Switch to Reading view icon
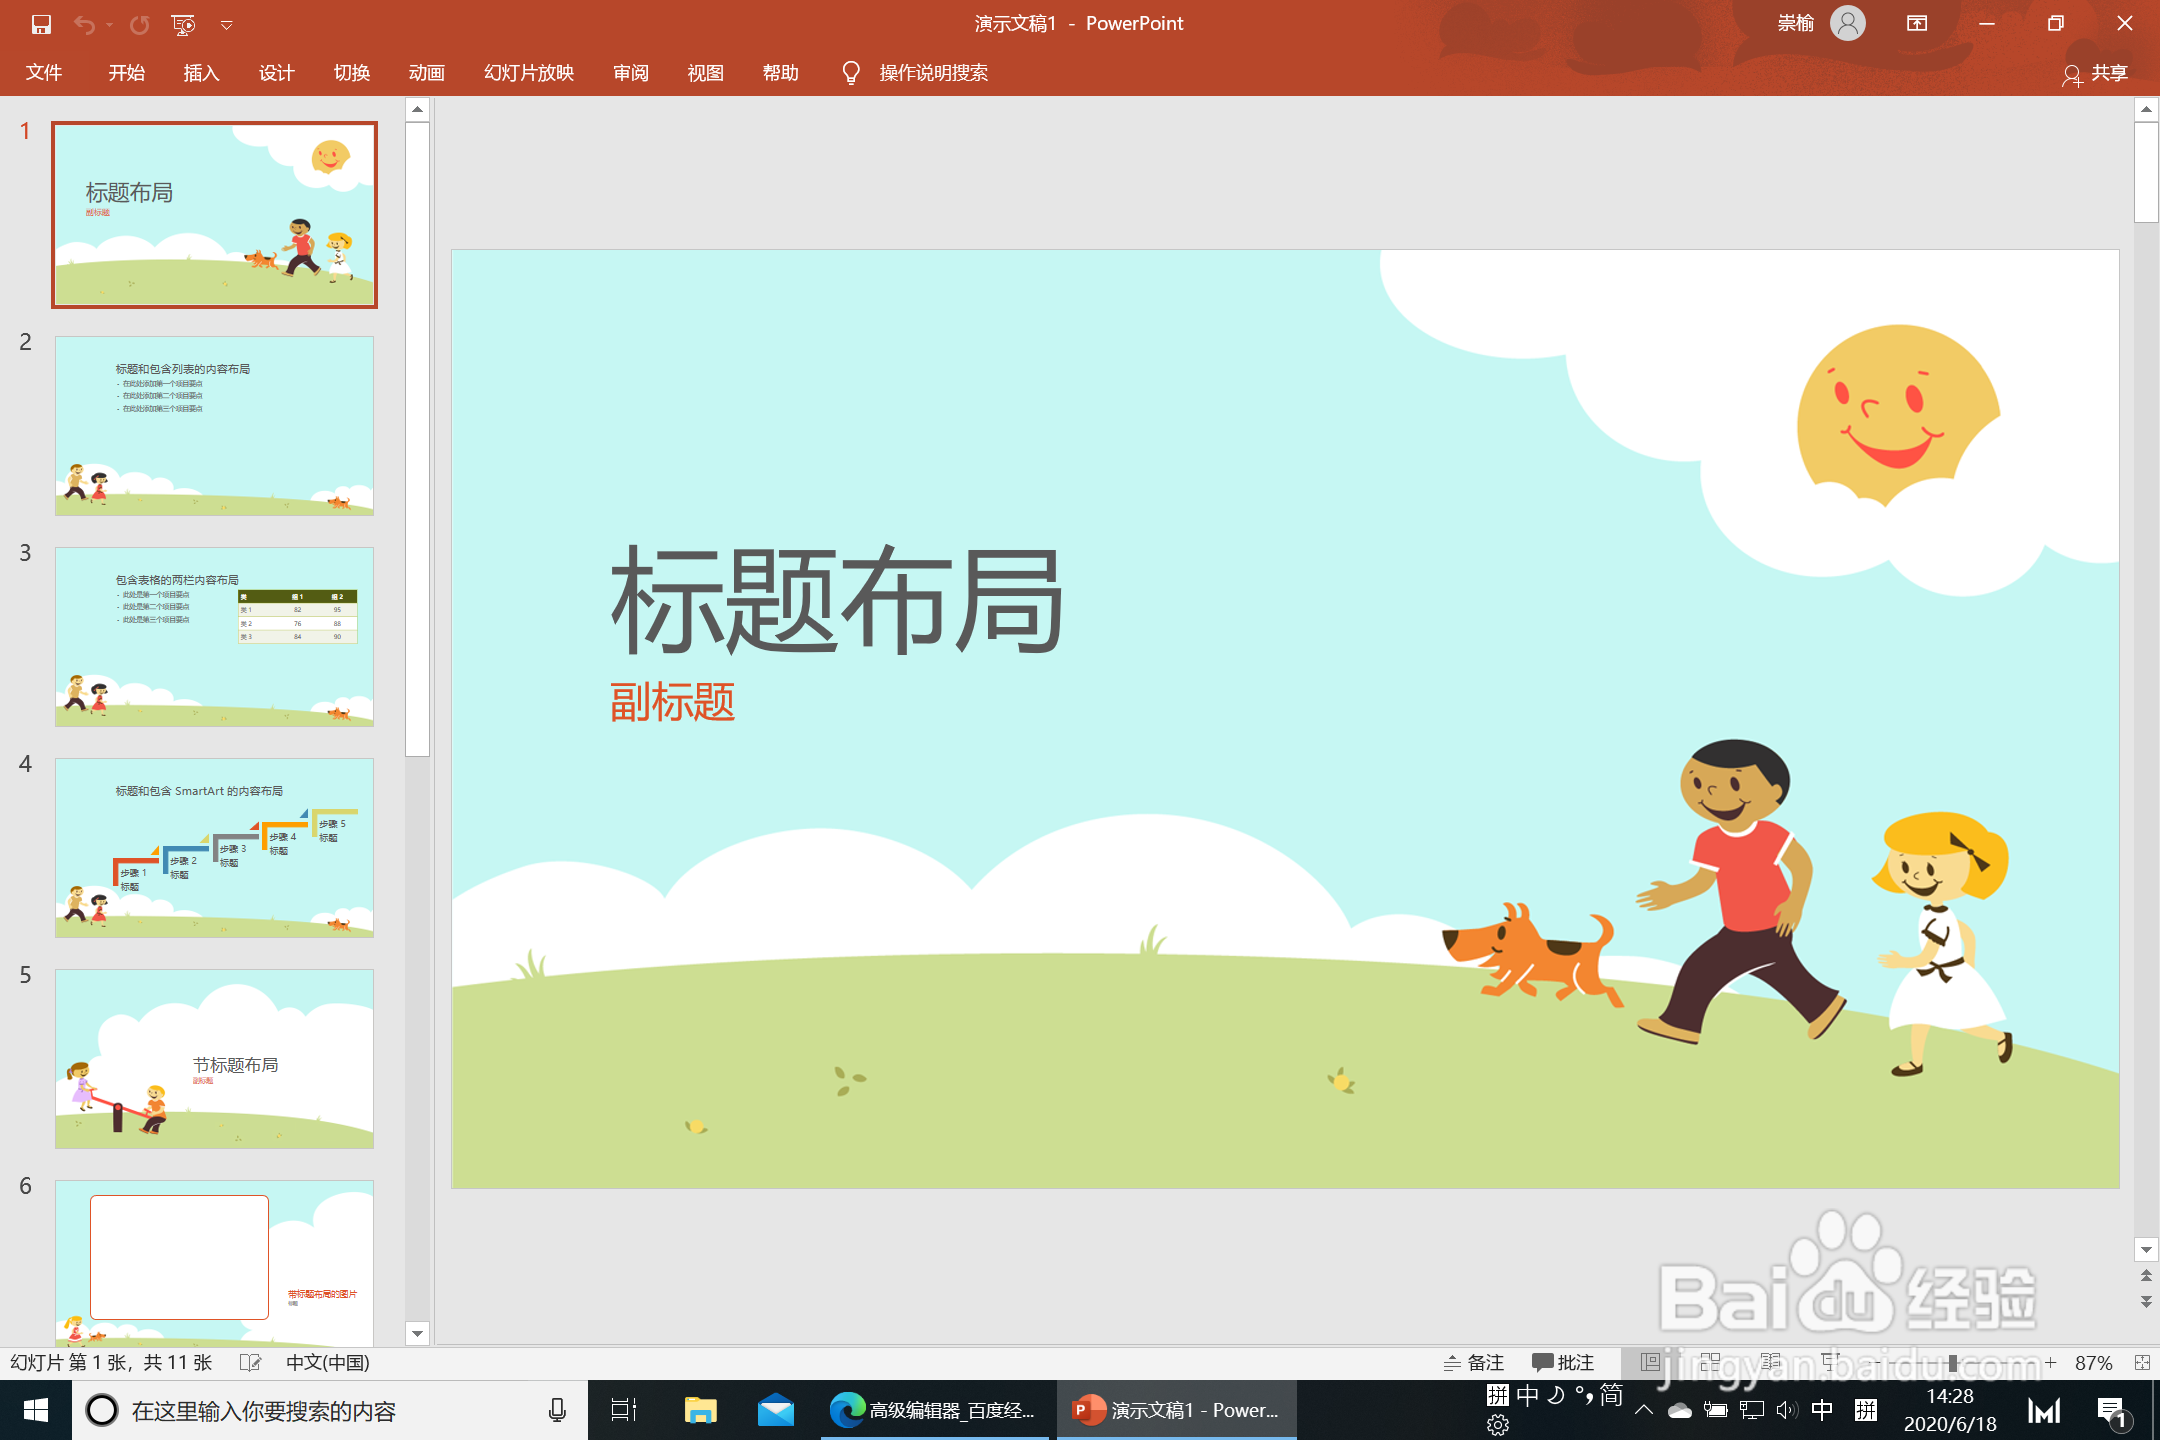 (x=1771, y=1363)
